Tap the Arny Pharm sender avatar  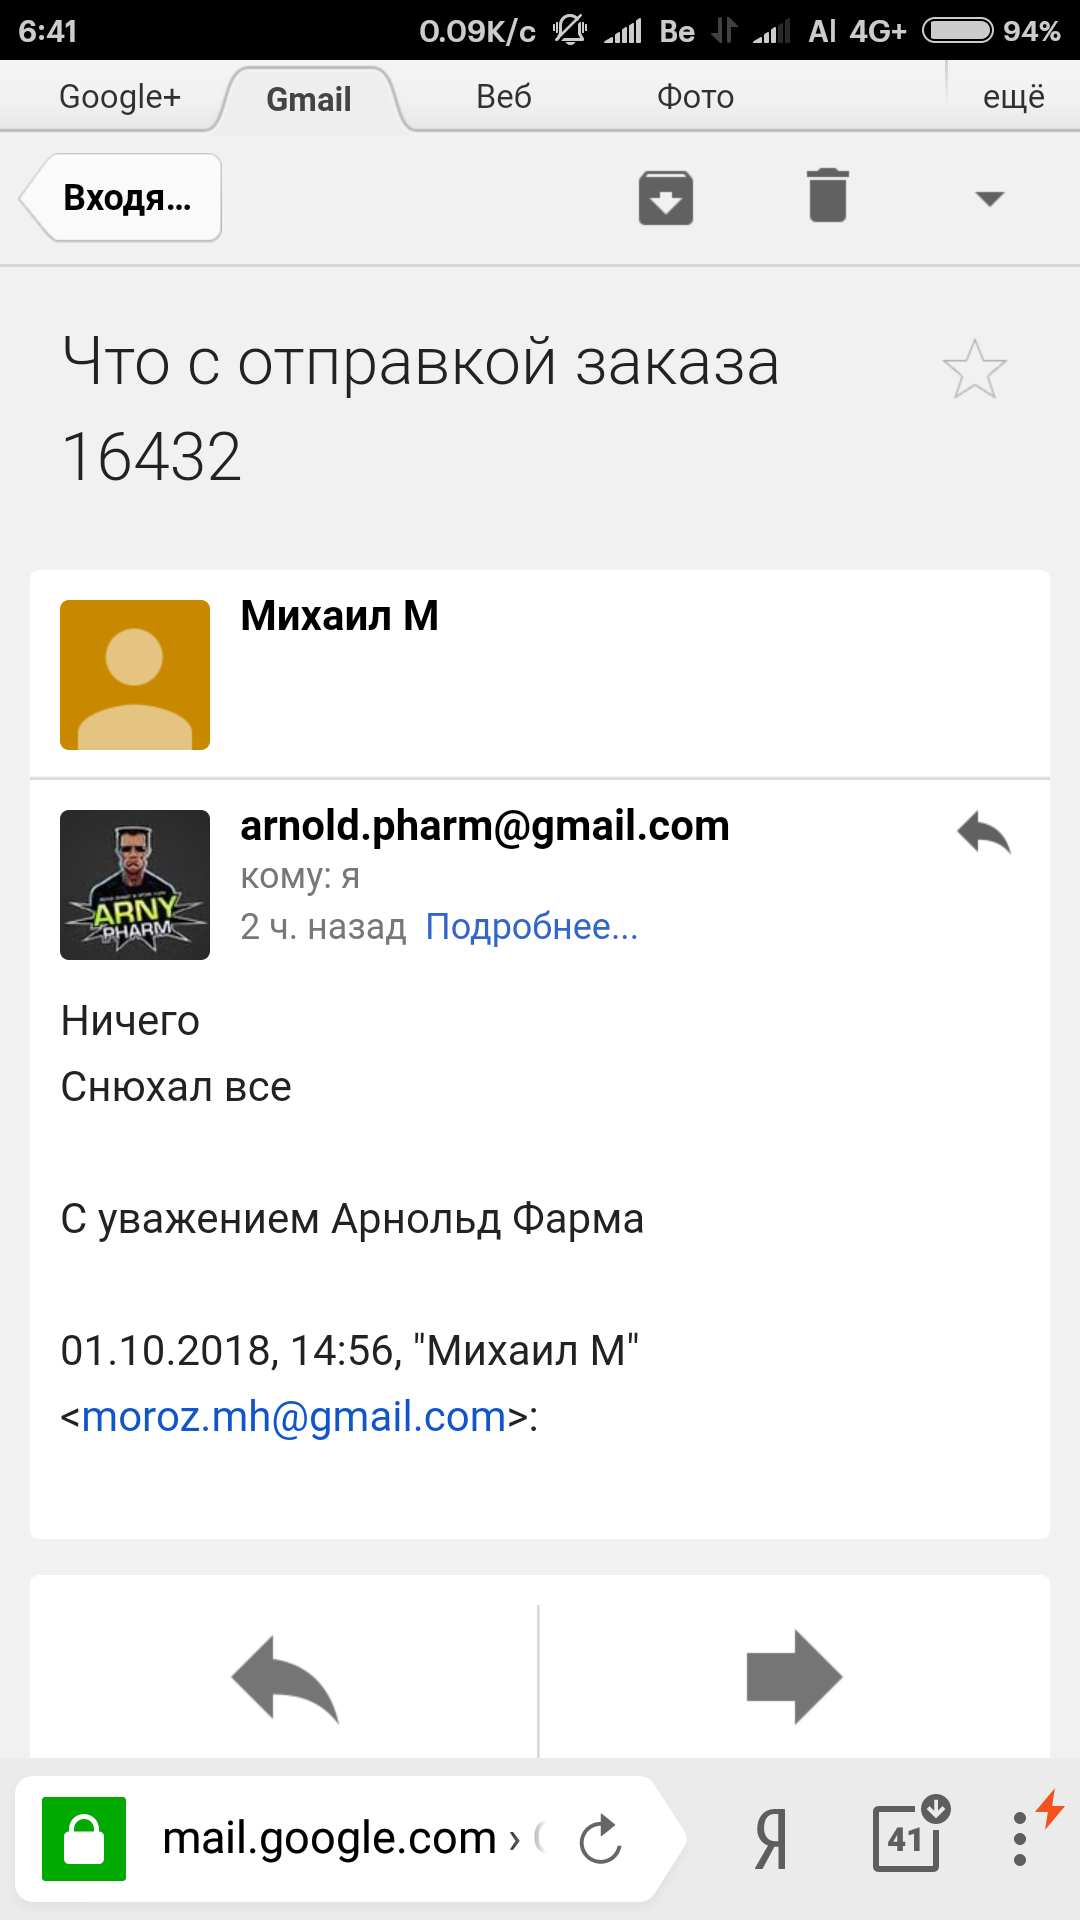[x=135, y=885]
